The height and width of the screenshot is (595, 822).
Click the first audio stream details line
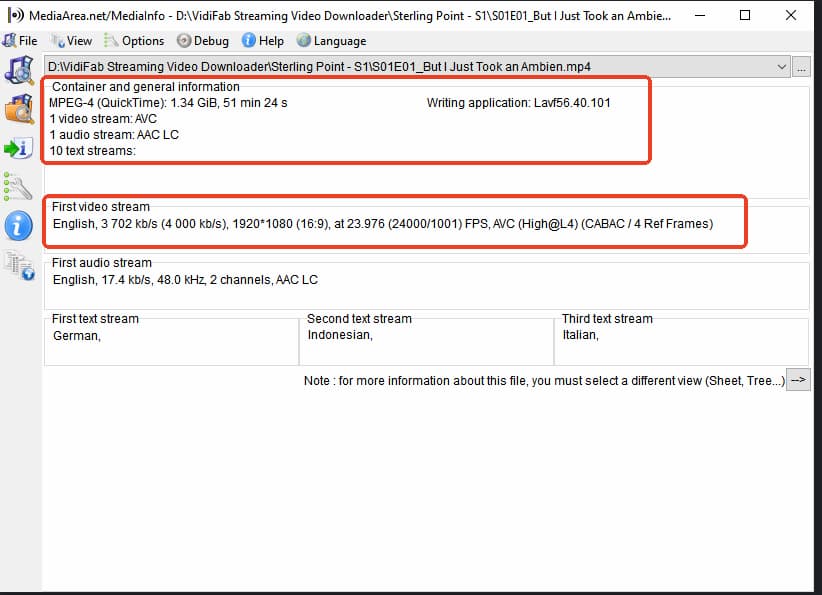[185, 280]
